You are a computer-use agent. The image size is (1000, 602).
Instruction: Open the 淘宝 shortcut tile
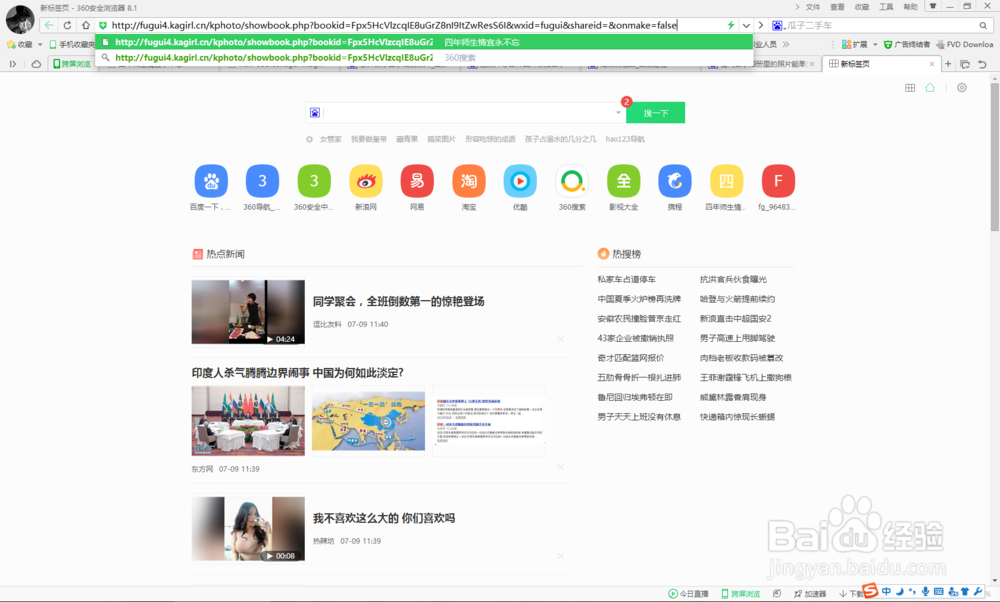[469, 187]
